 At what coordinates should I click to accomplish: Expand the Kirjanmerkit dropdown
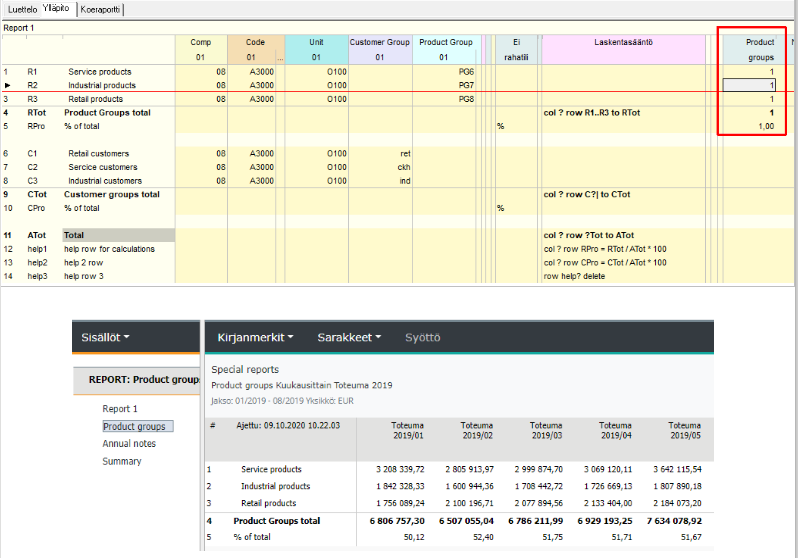[255, 338]
